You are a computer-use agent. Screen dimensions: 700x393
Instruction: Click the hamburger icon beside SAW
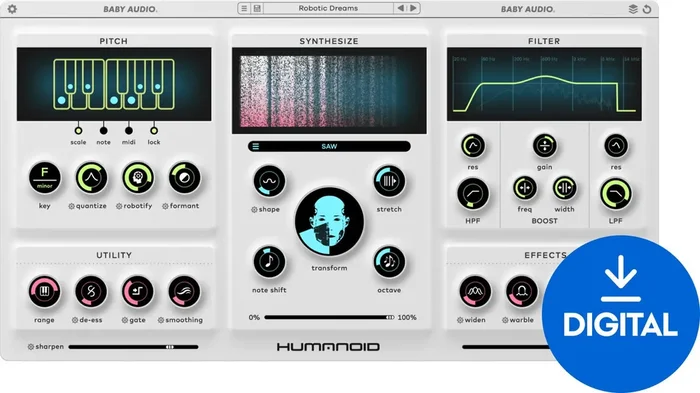click(256, 146)
